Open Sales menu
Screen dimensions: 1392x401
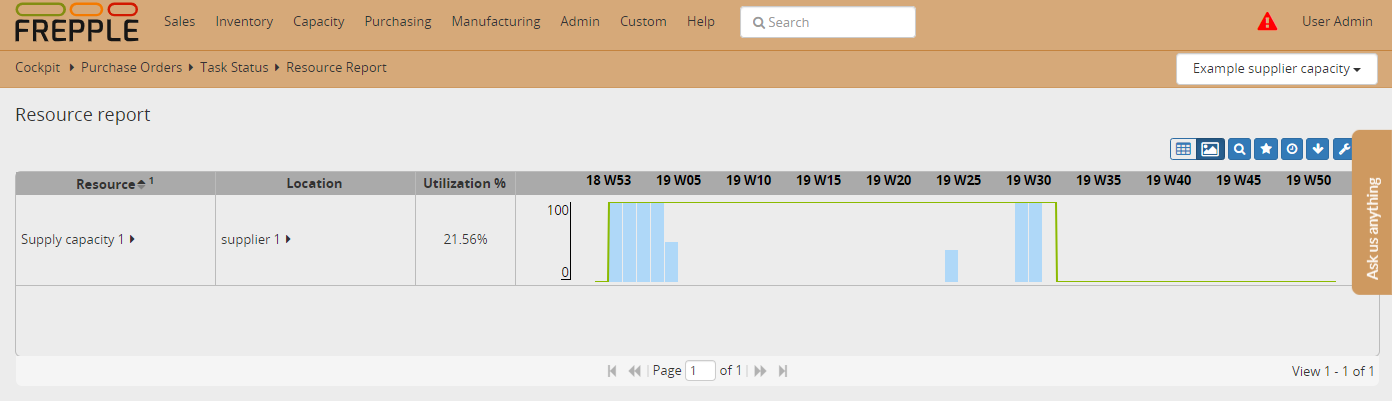[179, 21]
